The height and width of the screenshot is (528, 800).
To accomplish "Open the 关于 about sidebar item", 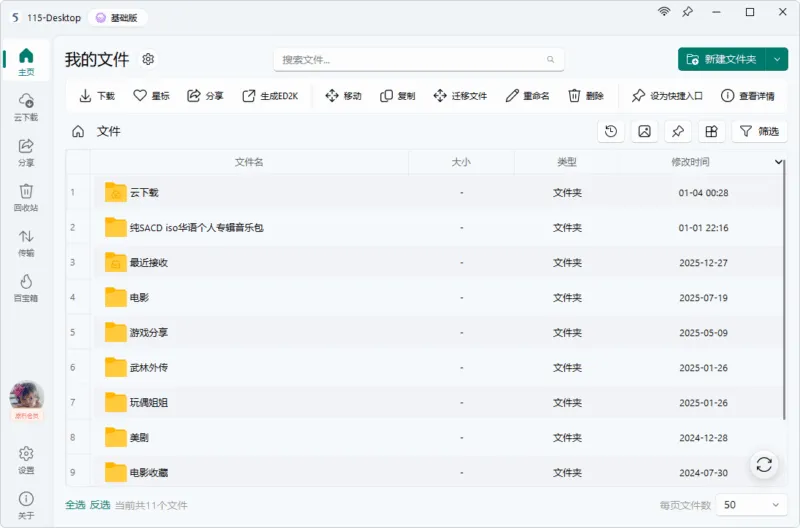I will tap(26, 505).
